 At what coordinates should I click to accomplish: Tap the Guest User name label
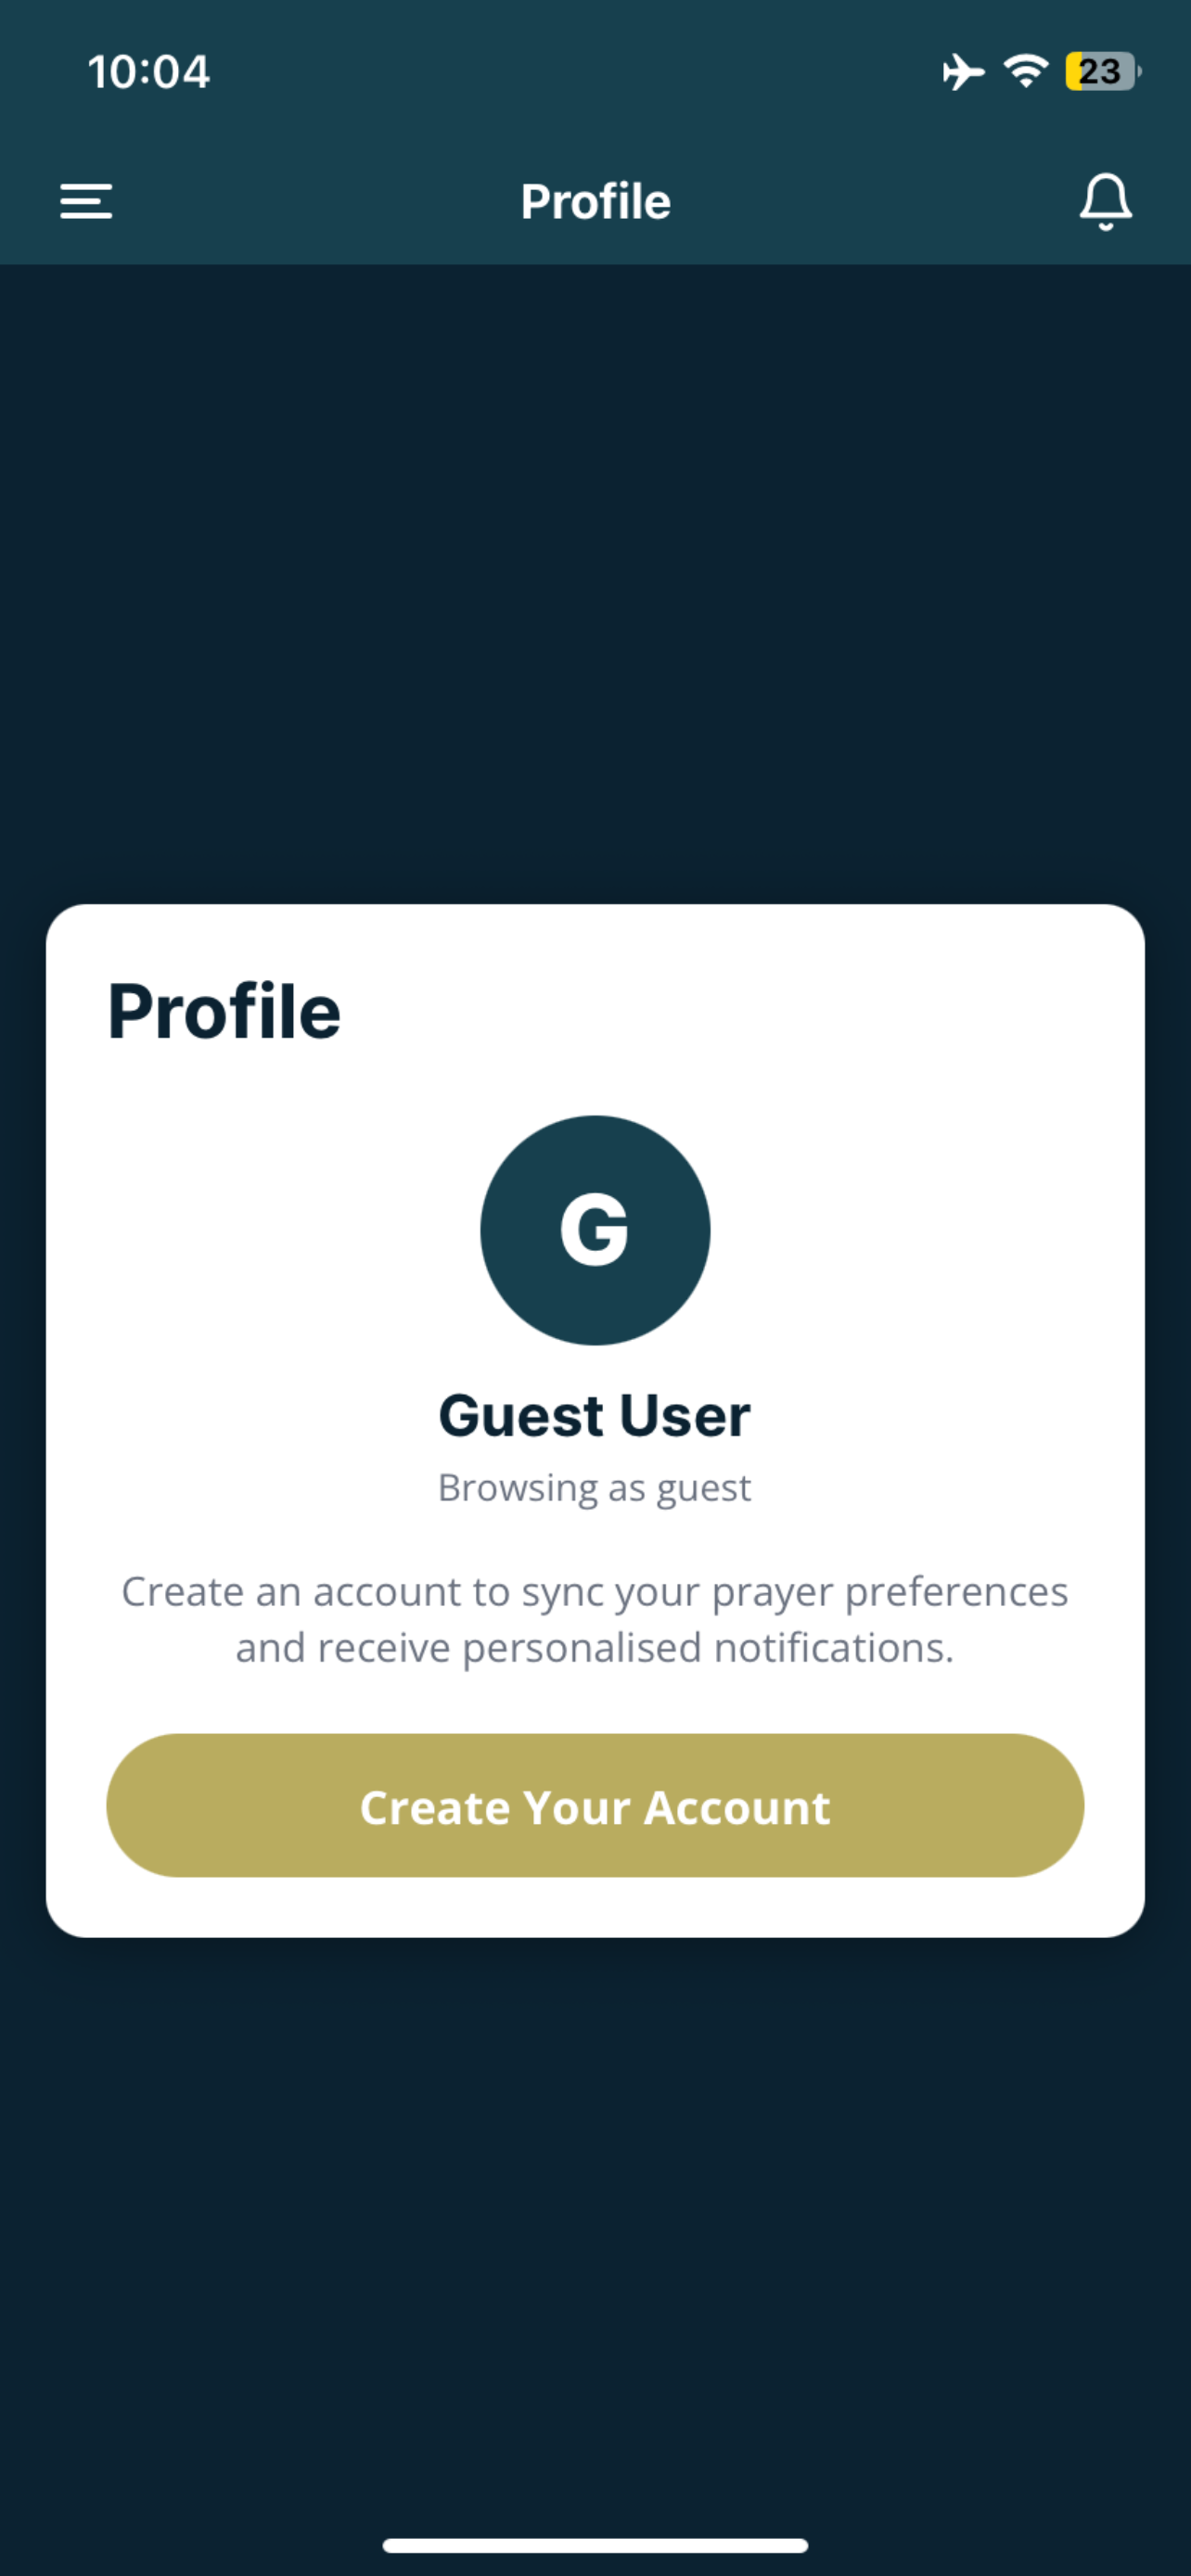click(595, 1415)
